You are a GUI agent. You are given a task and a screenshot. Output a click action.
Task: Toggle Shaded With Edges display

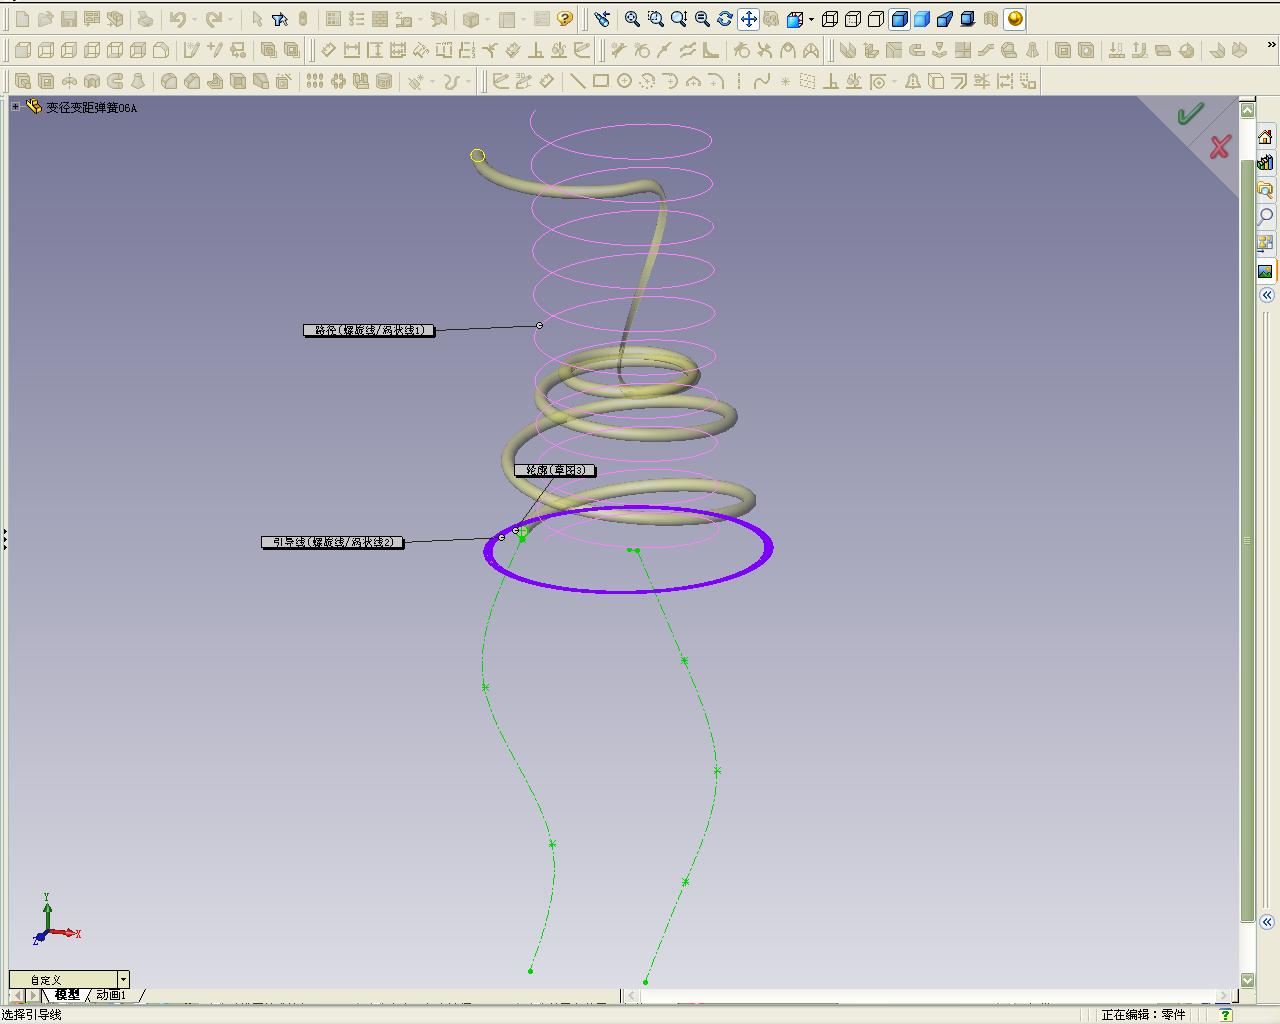898,19
